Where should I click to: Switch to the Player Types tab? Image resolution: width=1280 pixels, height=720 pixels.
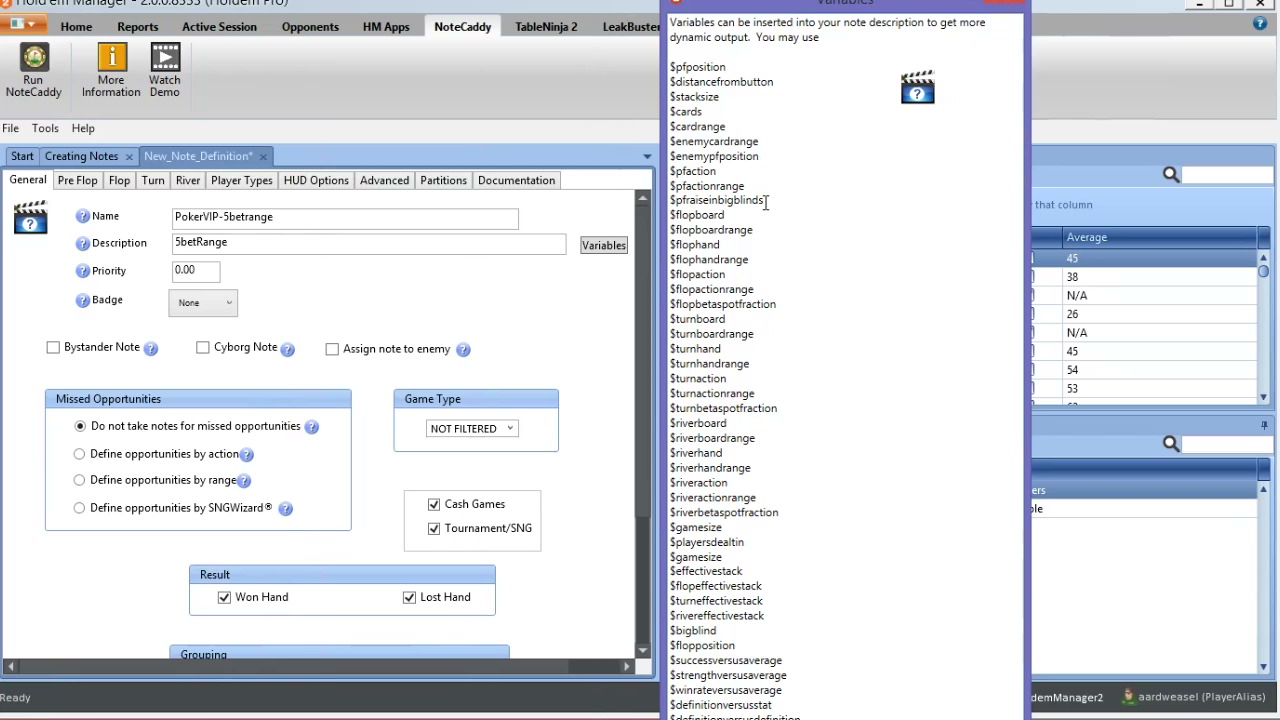[x=241, y=181]
